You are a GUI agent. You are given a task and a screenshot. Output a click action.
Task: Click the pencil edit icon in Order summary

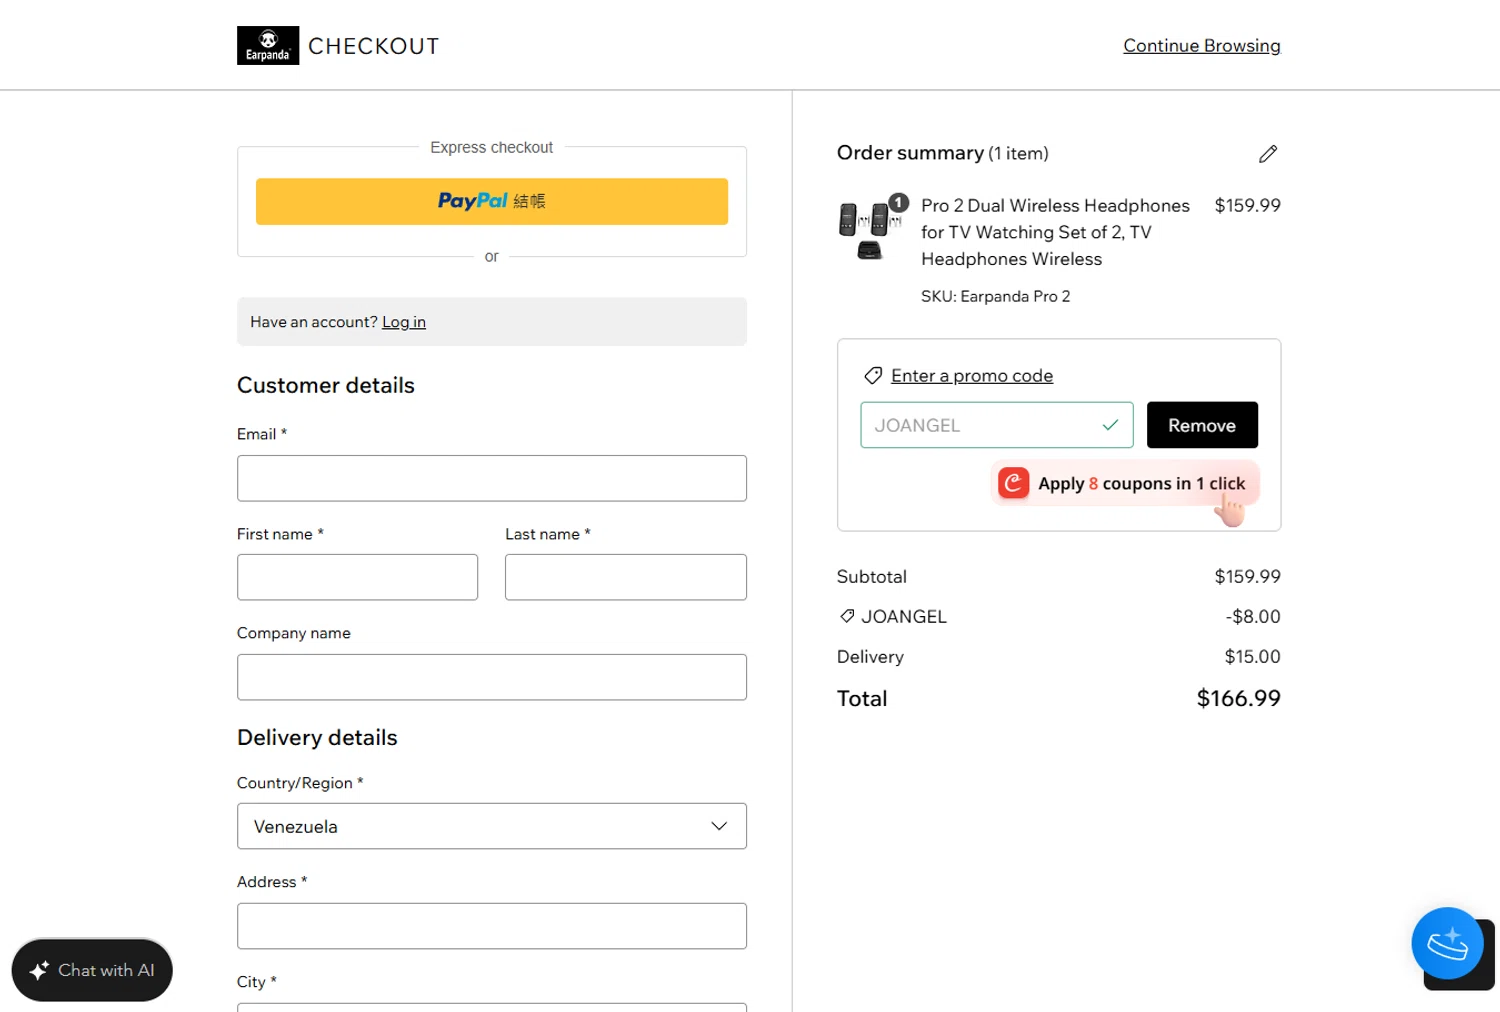point(1268,154)
